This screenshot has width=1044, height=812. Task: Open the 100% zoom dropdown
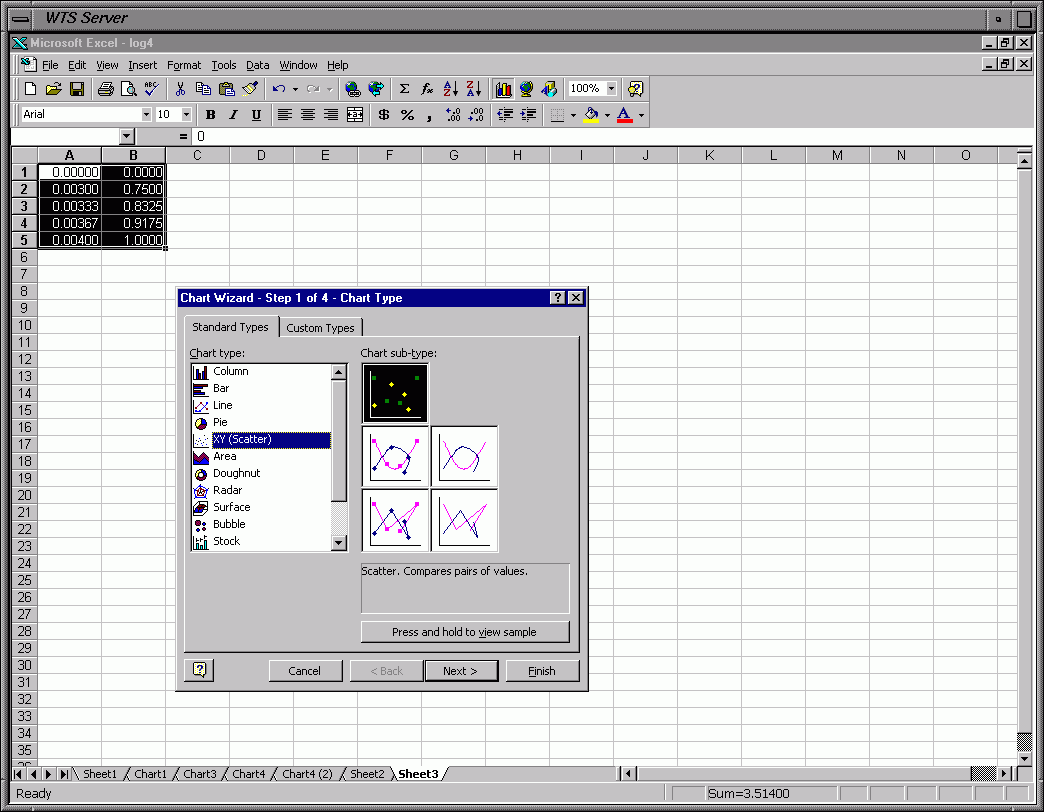pos(611,89)
